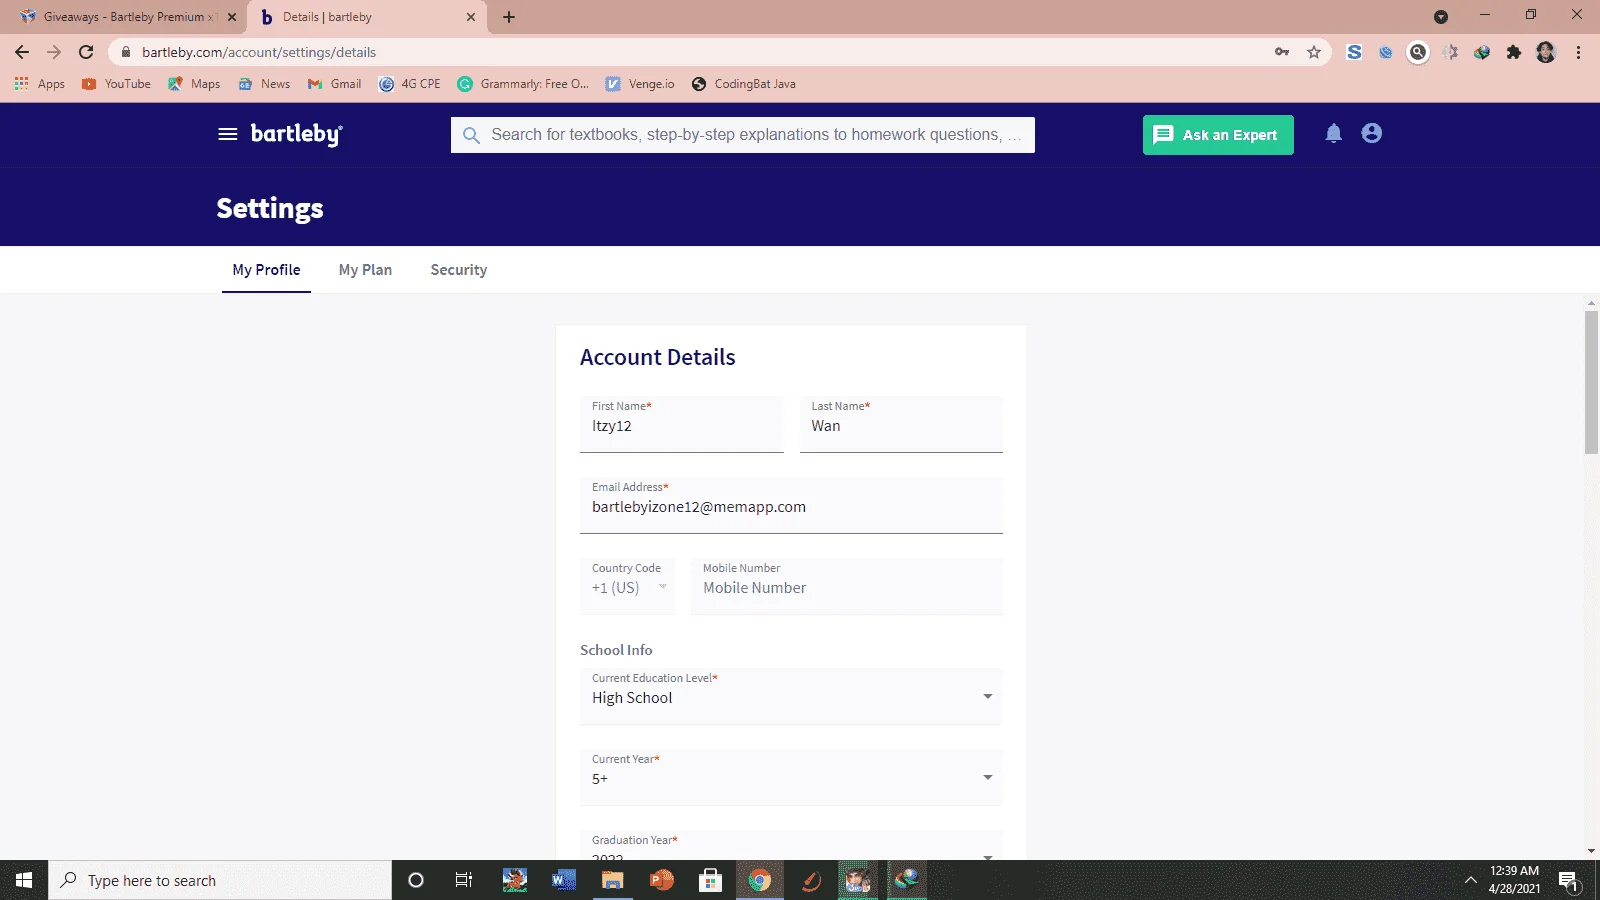Screen dimensions: 1600x900
Task: Open the notifications bell
Action: 1333,133
